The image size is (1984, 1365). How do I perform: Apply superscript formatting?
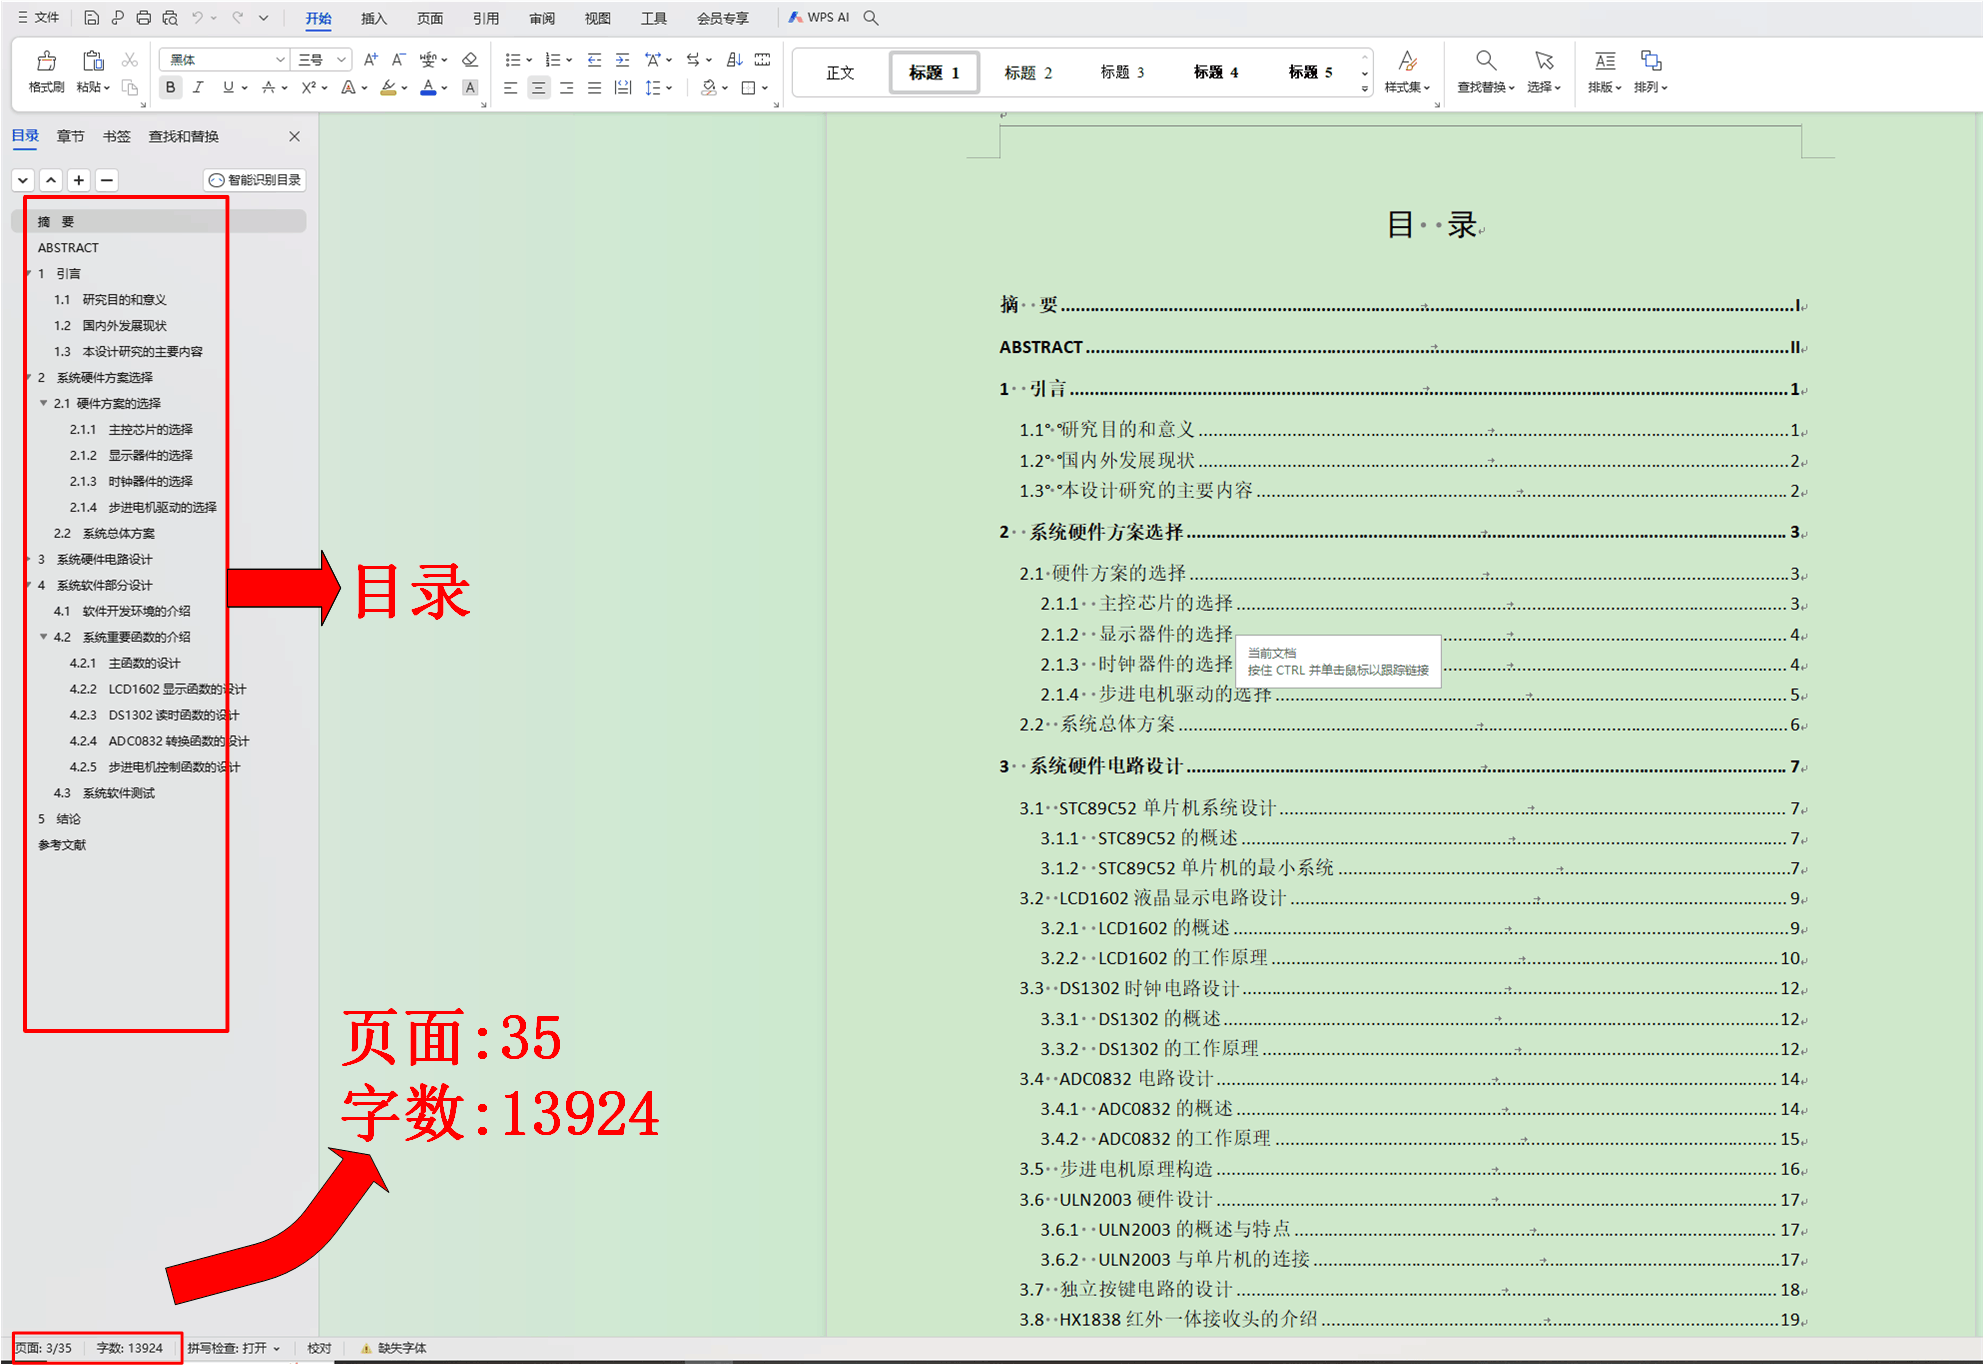tap(308, 88)
